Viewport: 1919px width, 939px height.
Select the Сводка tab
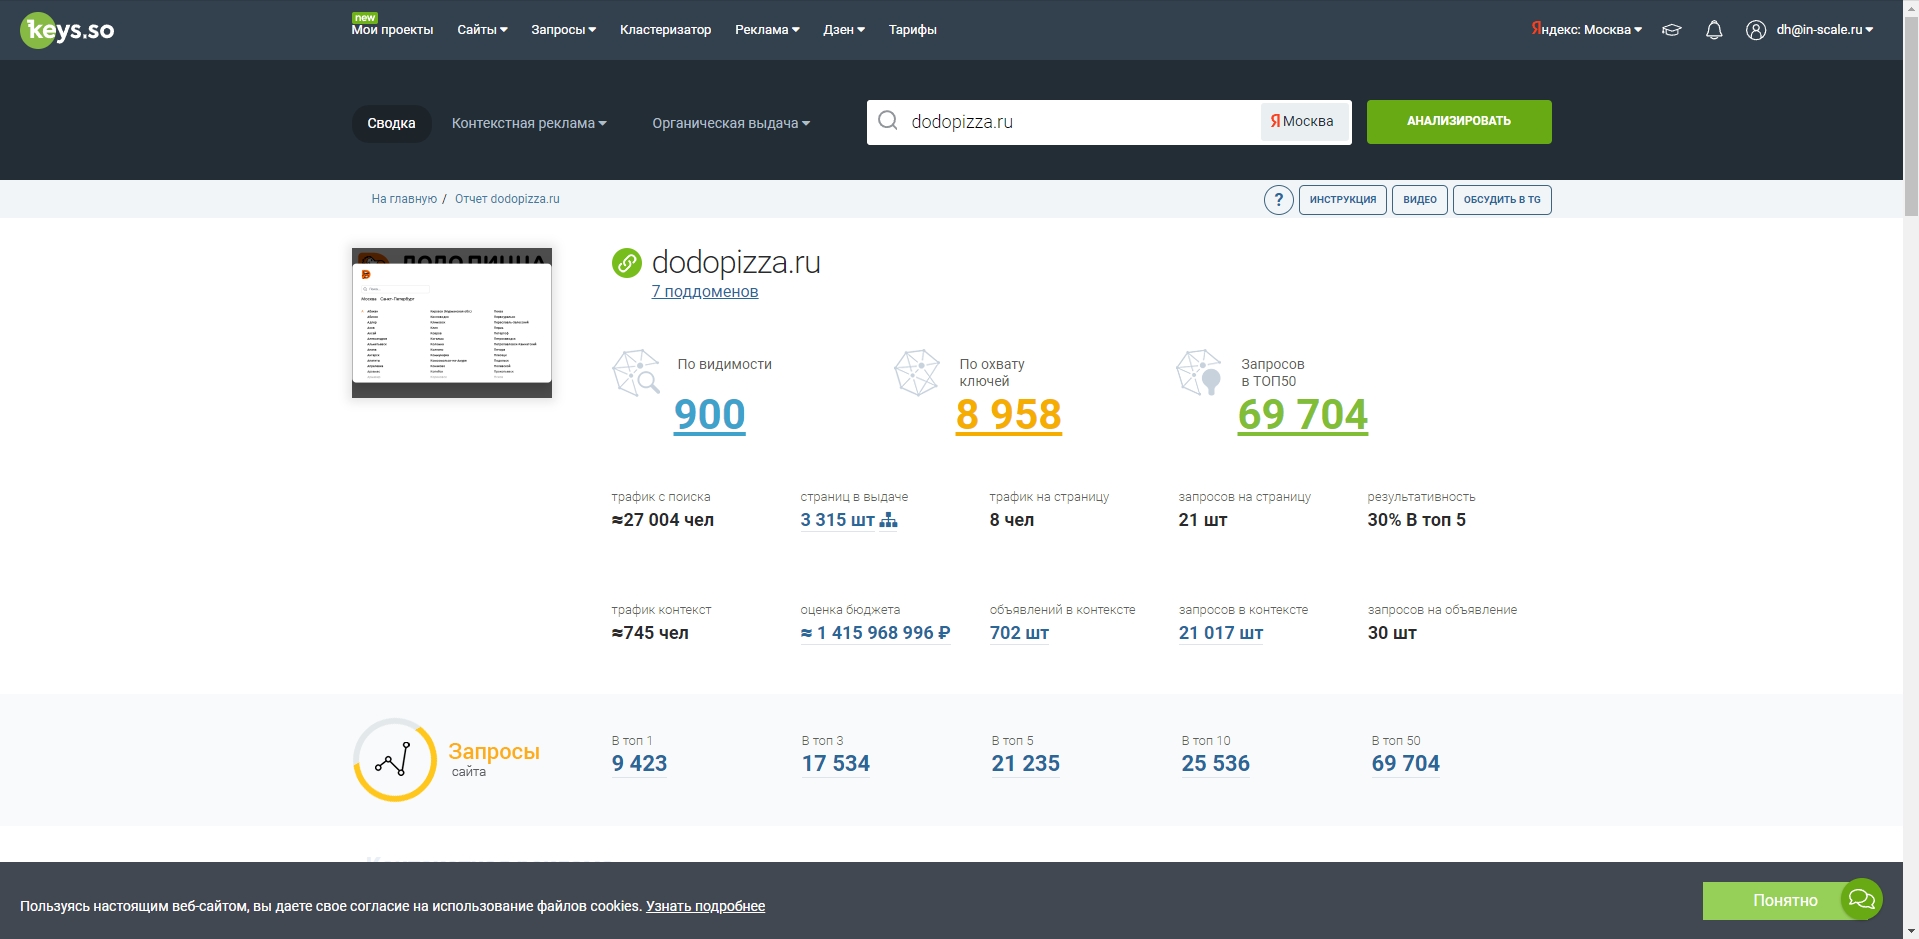[x=391, y=123]
